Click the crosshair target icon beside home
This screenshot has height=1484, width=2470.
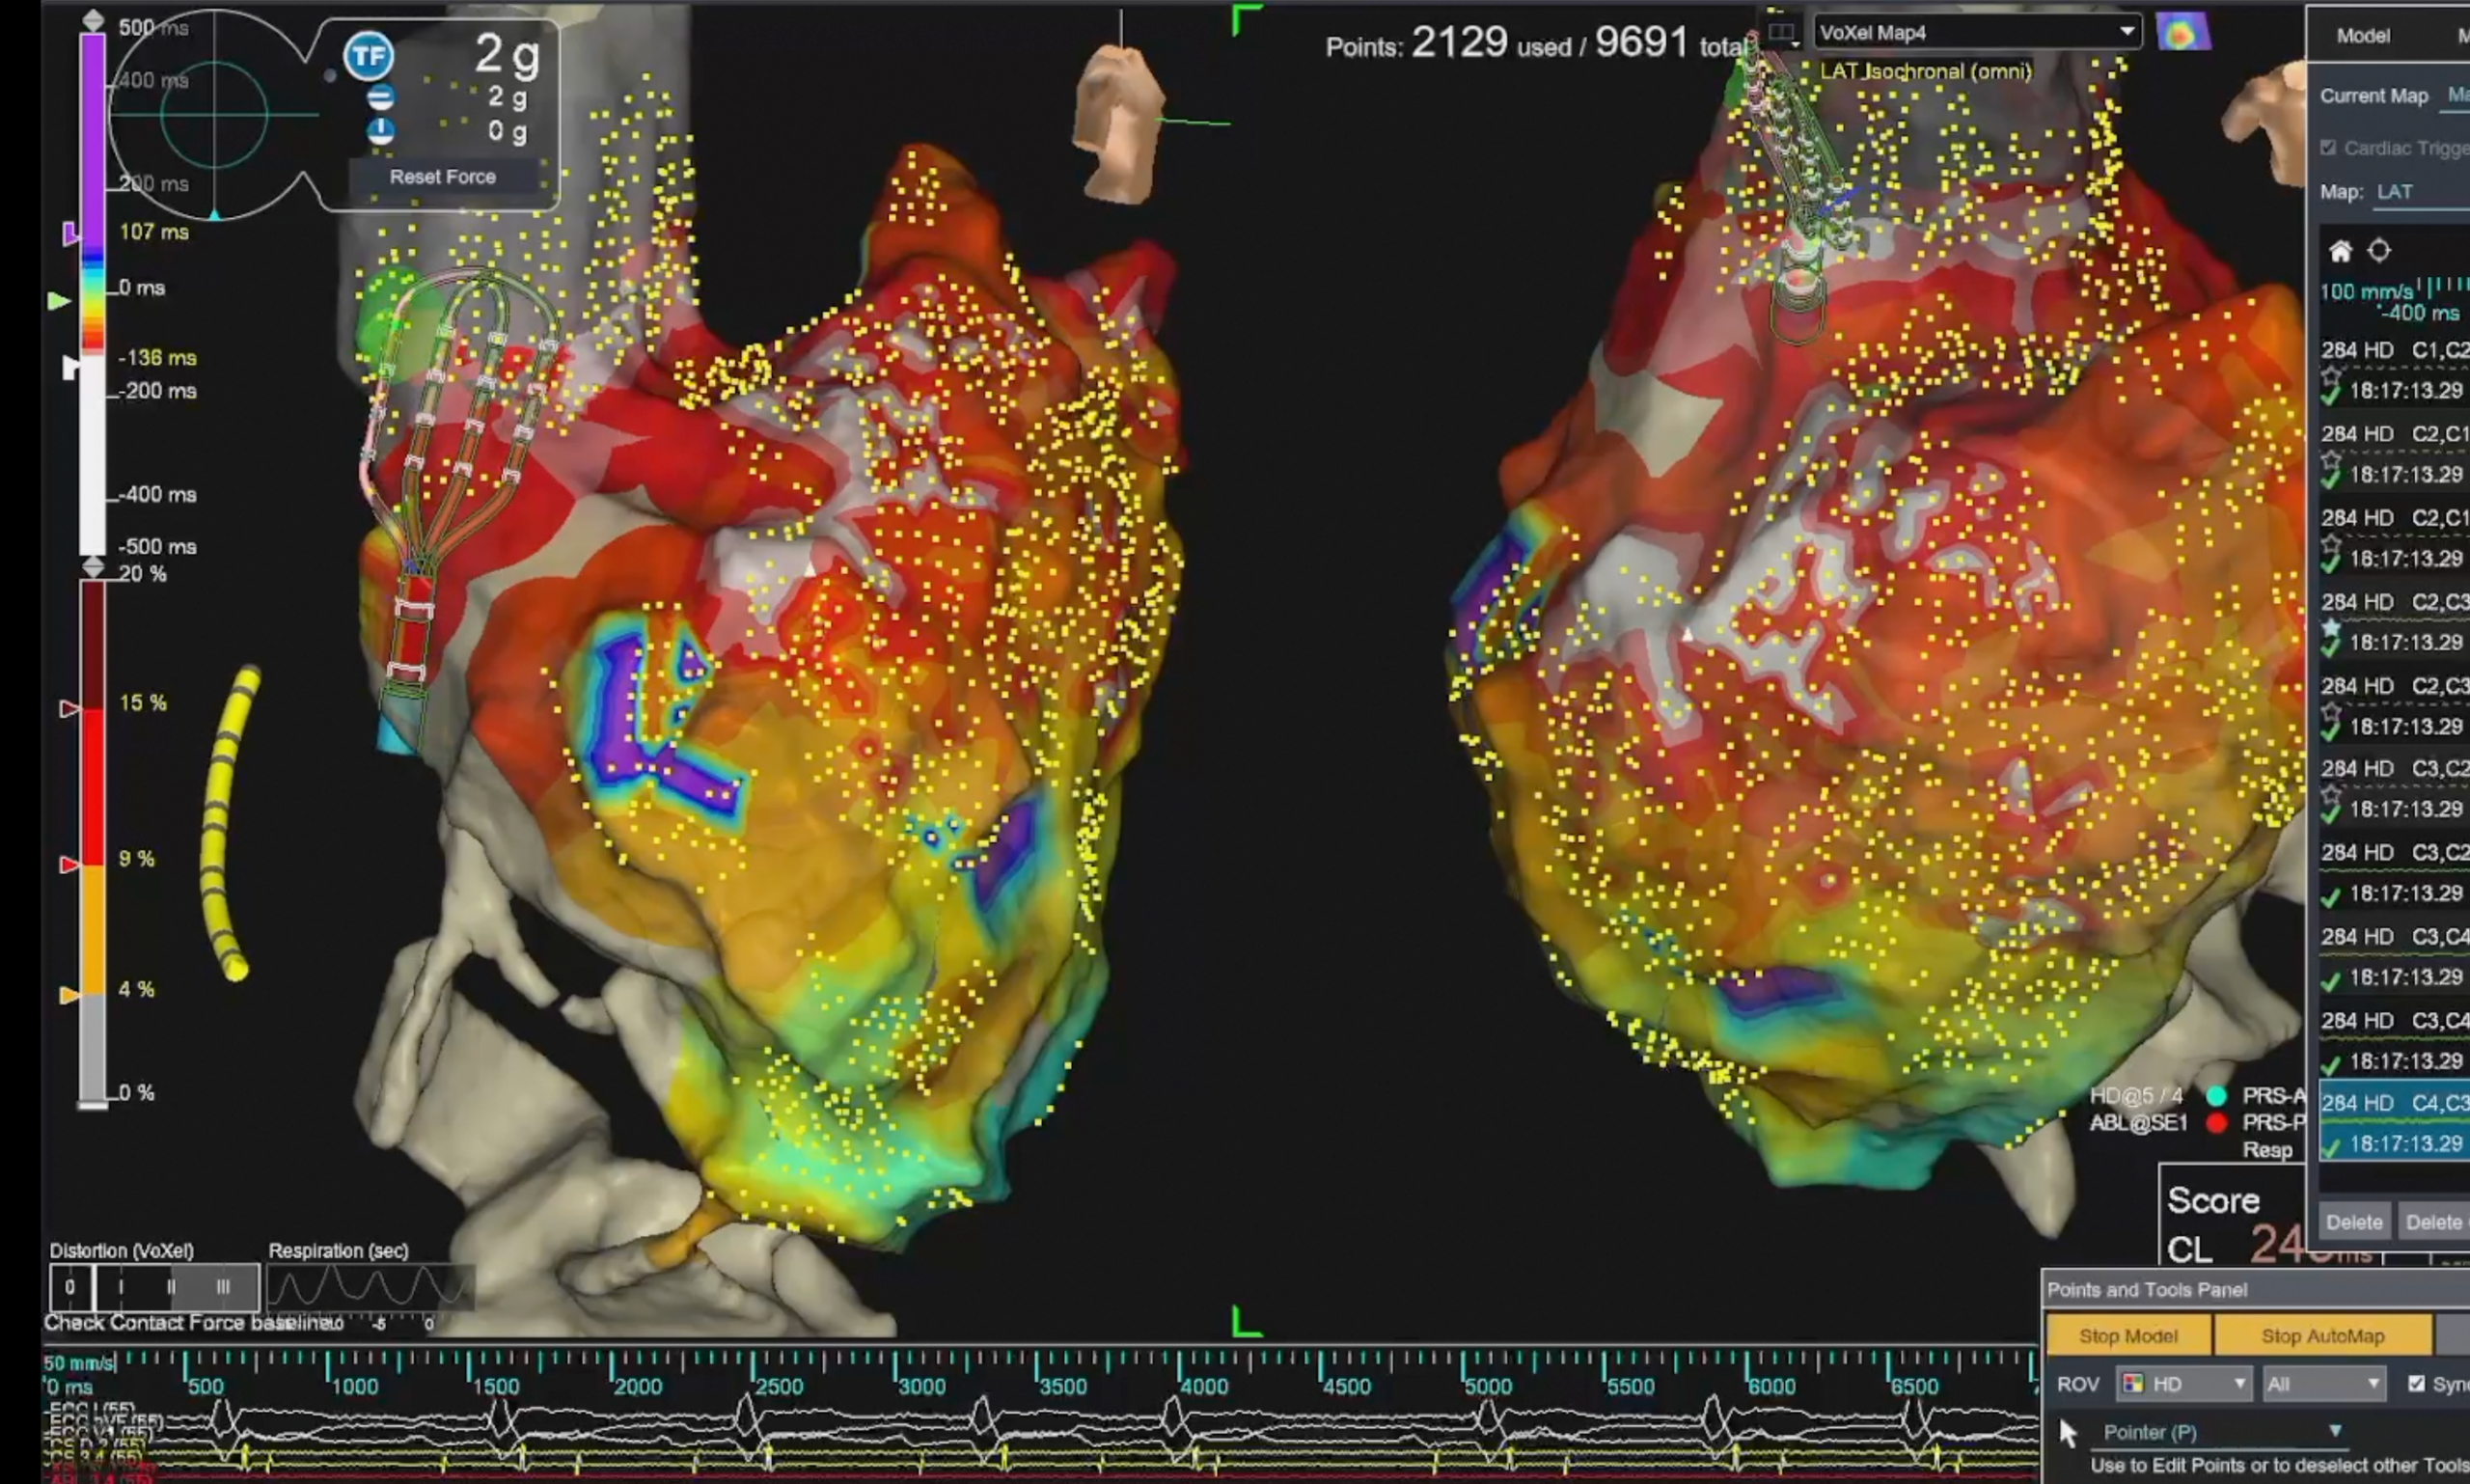pos(2379,250)
